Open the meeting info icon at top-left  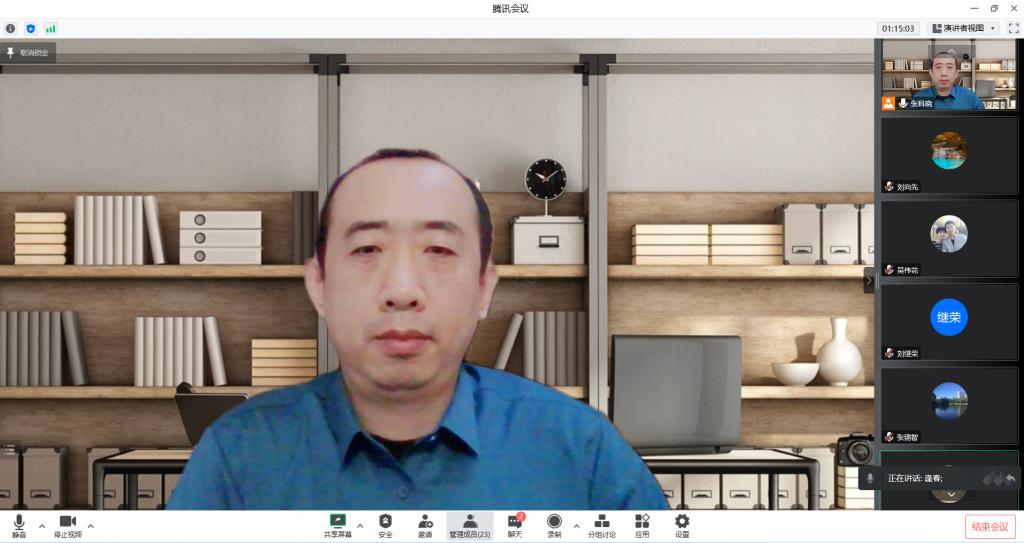pyautogui.click(x=11, y=29)
